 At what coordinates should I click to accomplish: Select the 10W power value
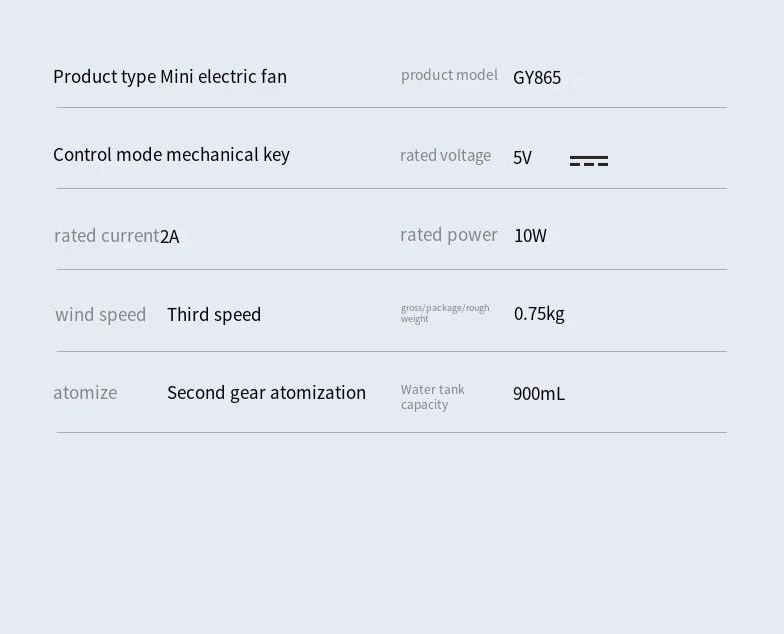(530, 236)
